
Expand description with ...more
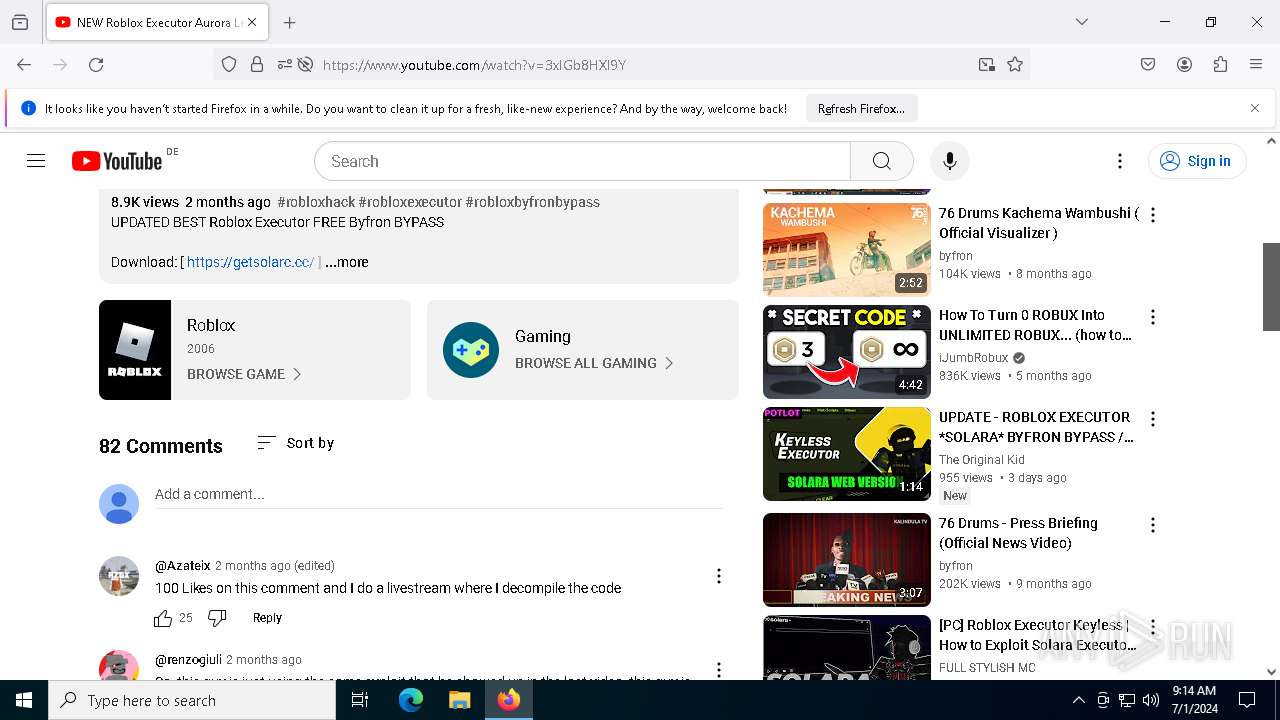tap(347, 262)
